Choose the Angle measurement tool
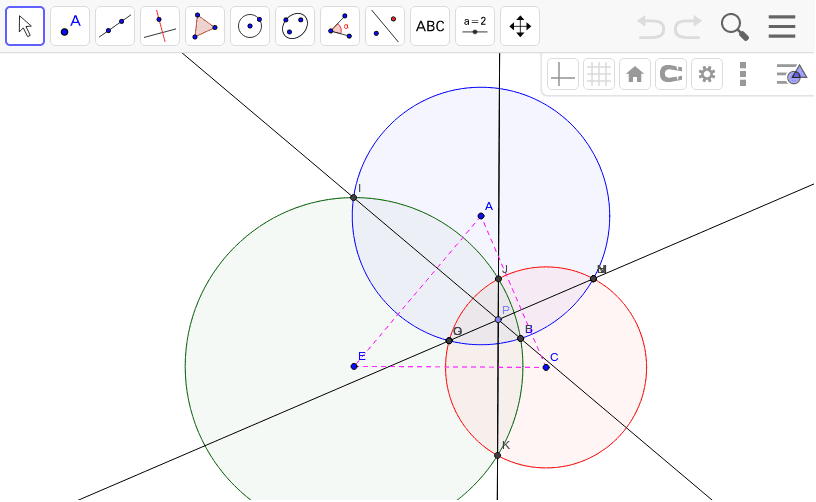The image size is (816, 502). click(x=340, y=26)
